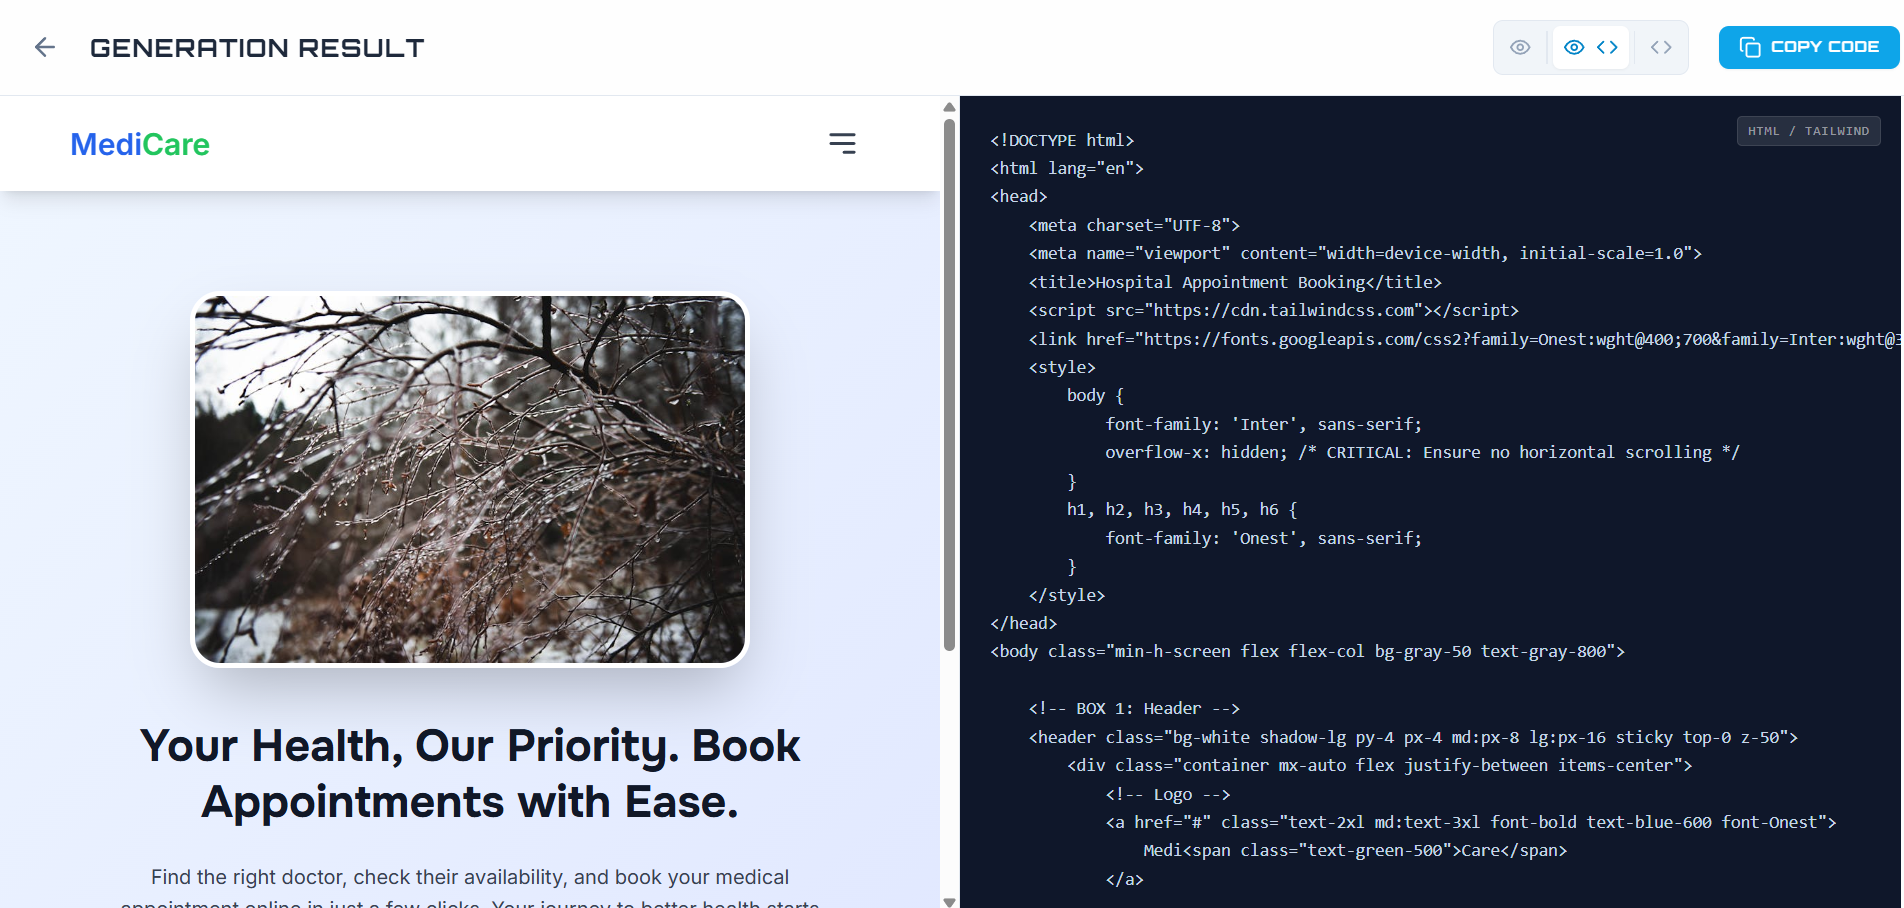
Task: Click the Google Fonts link tag line
Action: [1464, 339]
